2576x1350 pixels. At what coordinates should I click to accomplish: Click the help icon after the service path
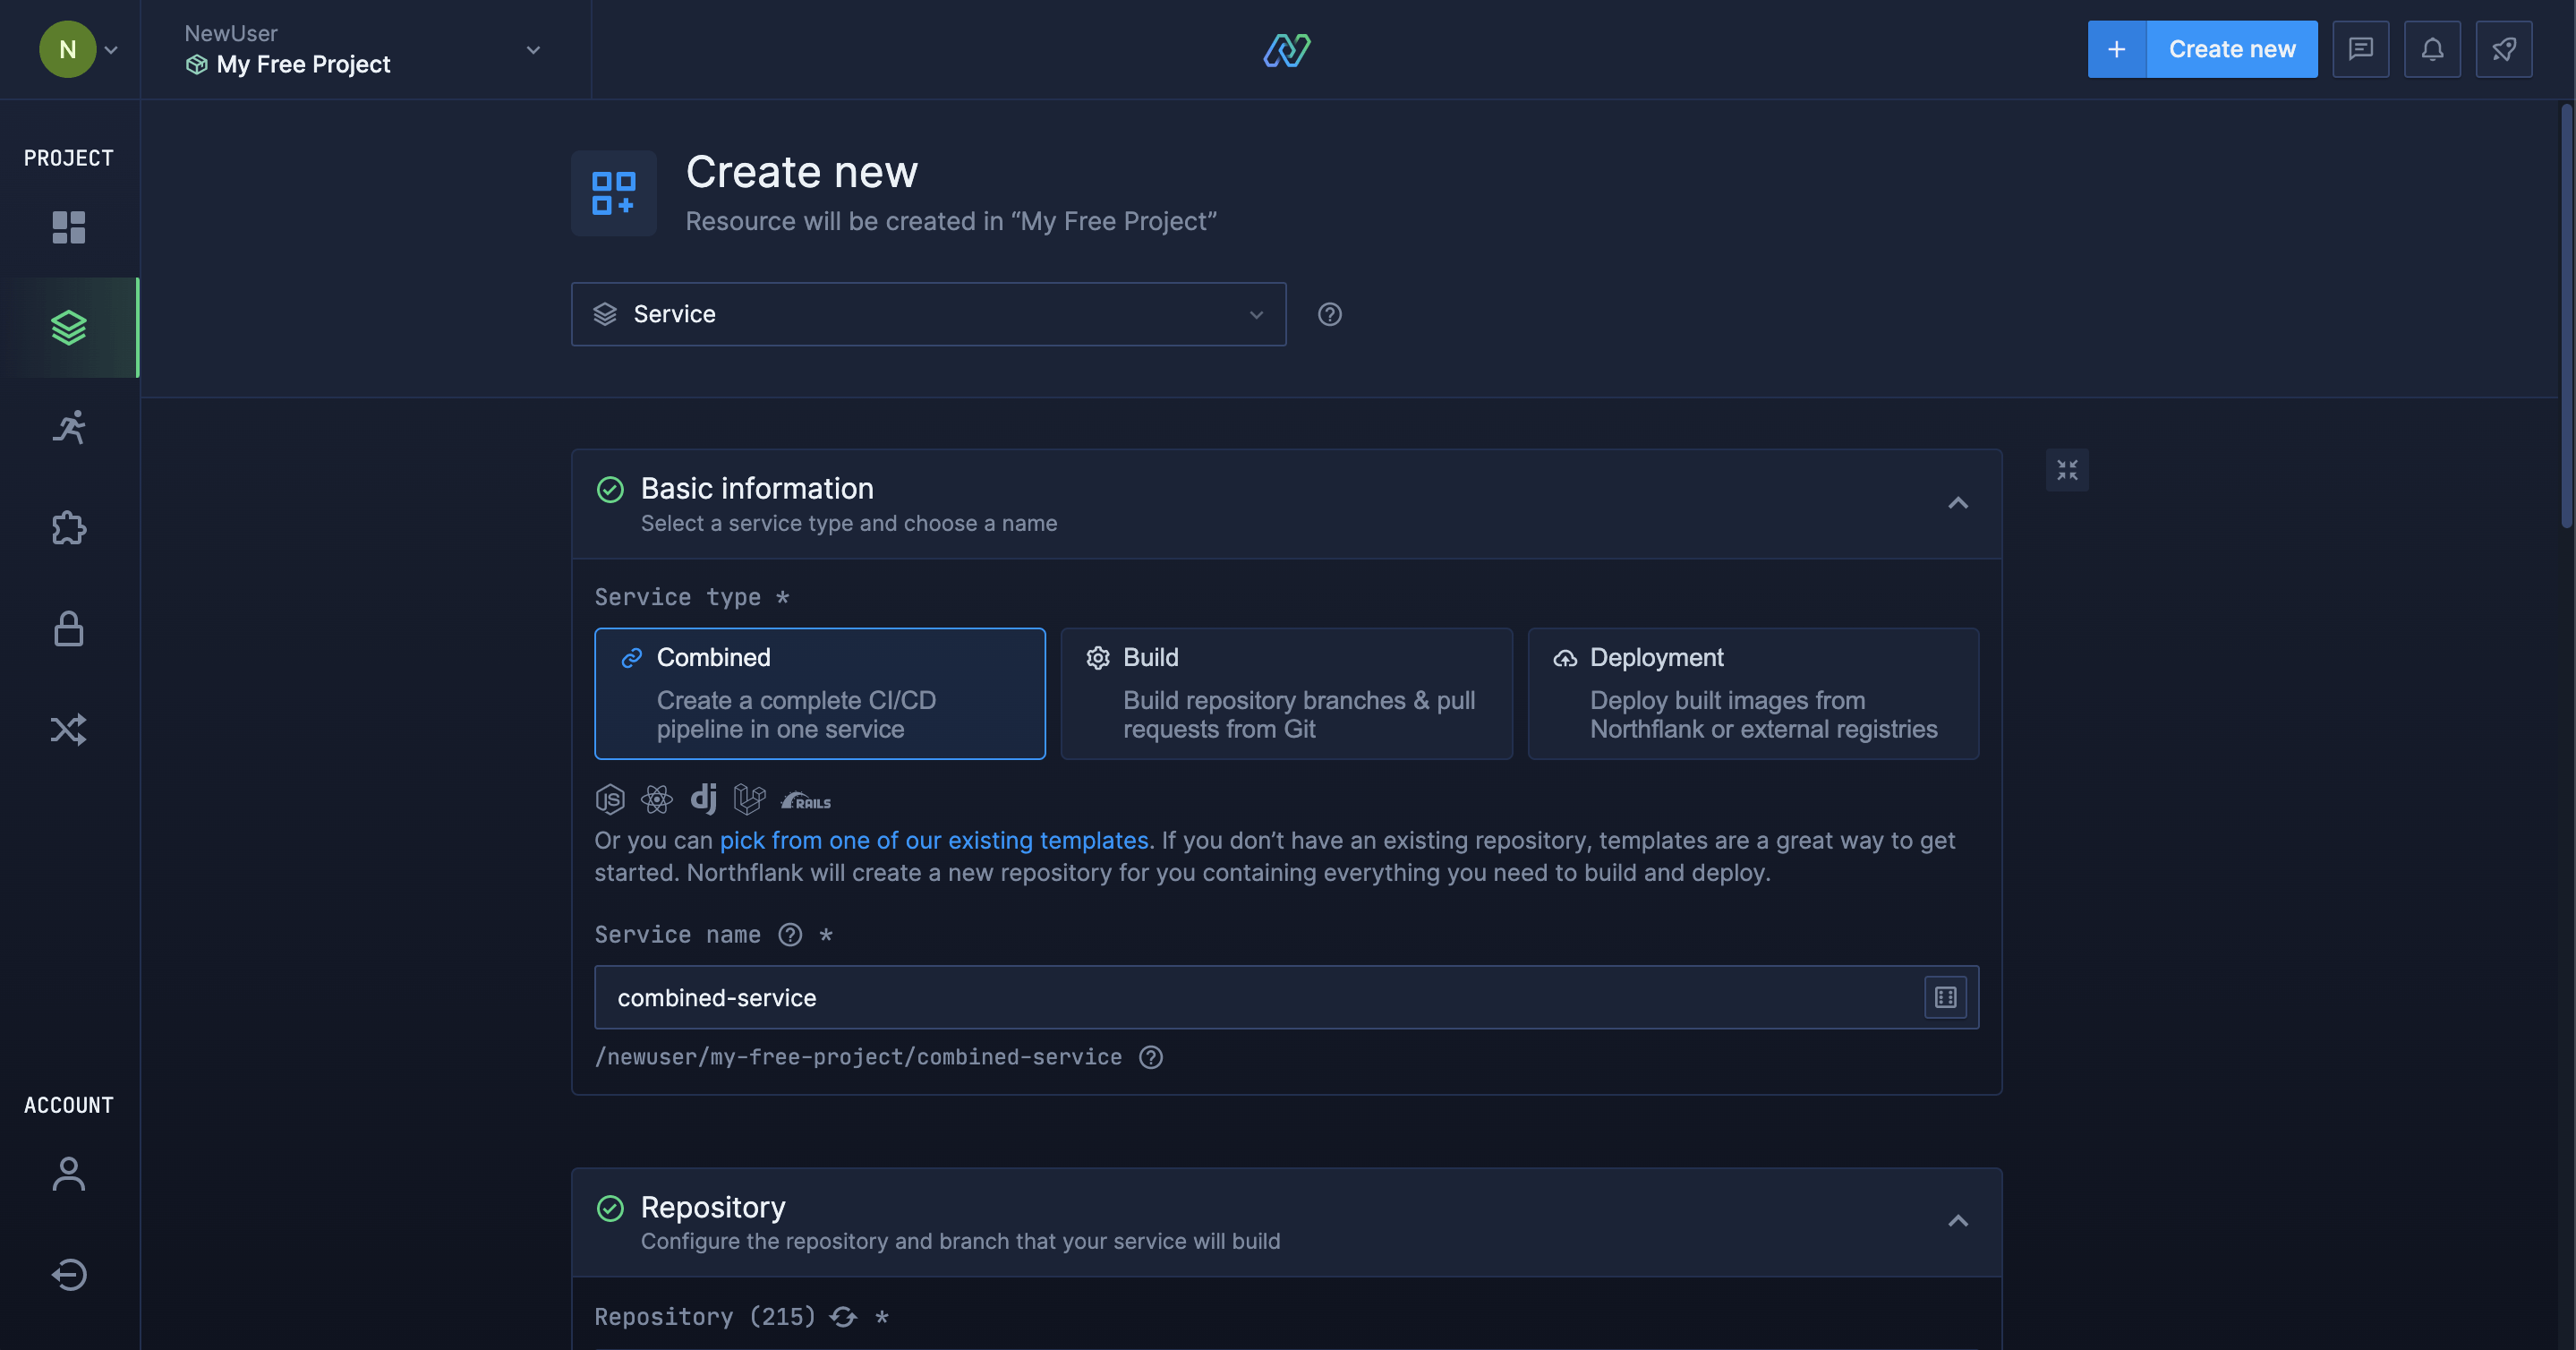1150,1057
